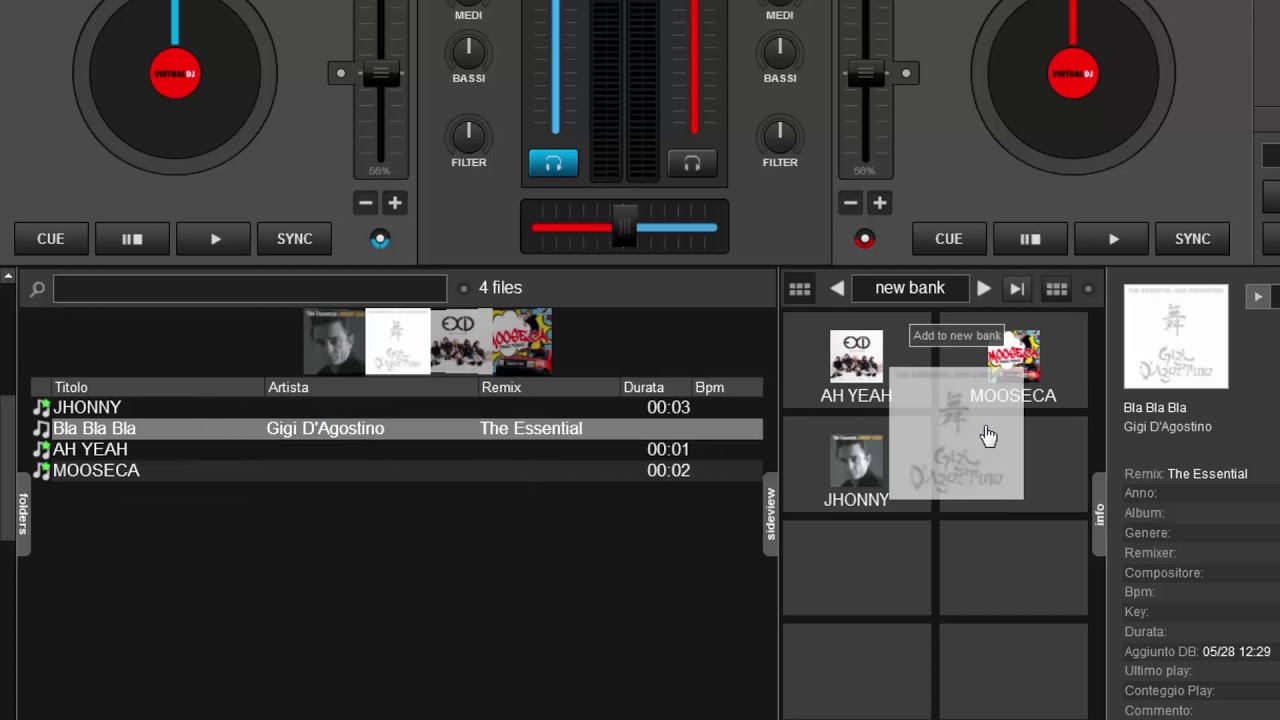Click right deck FILTER knob
Image resolution: width=1280 pixels, height=720 pixels.
(780, 135)
